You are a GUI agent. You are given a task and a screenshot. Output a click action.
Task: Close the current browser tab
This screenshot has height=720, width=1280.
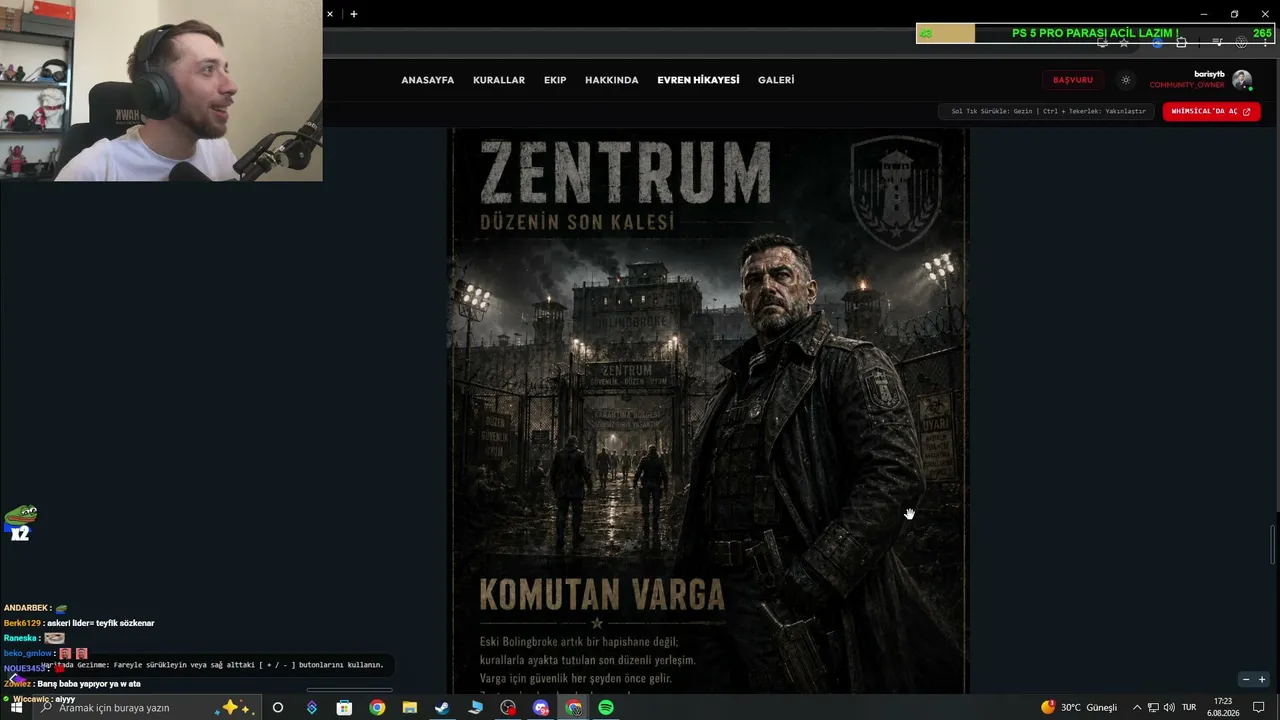pos(330,14)
